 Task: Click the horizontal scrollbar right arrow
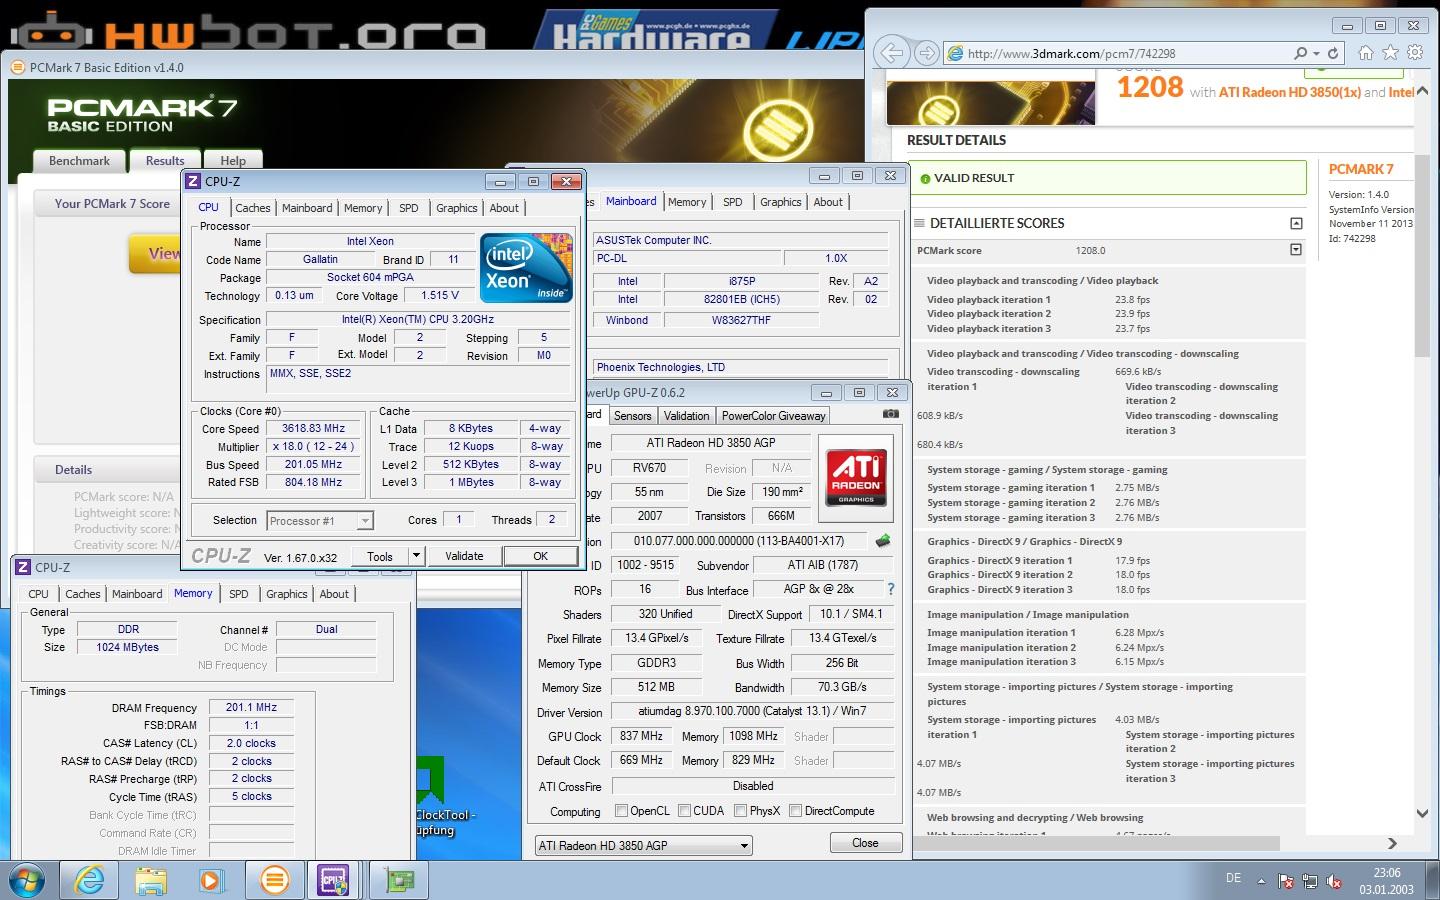[x=1391, y=843]
